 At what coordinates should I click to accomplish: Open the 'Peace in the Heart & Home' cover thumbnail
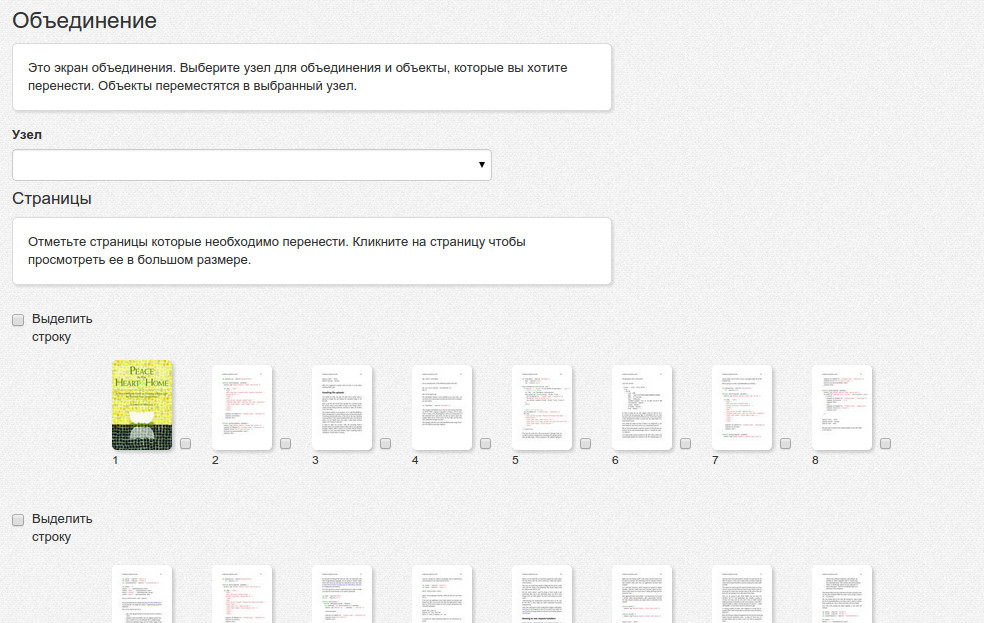(x=142, y=405)
